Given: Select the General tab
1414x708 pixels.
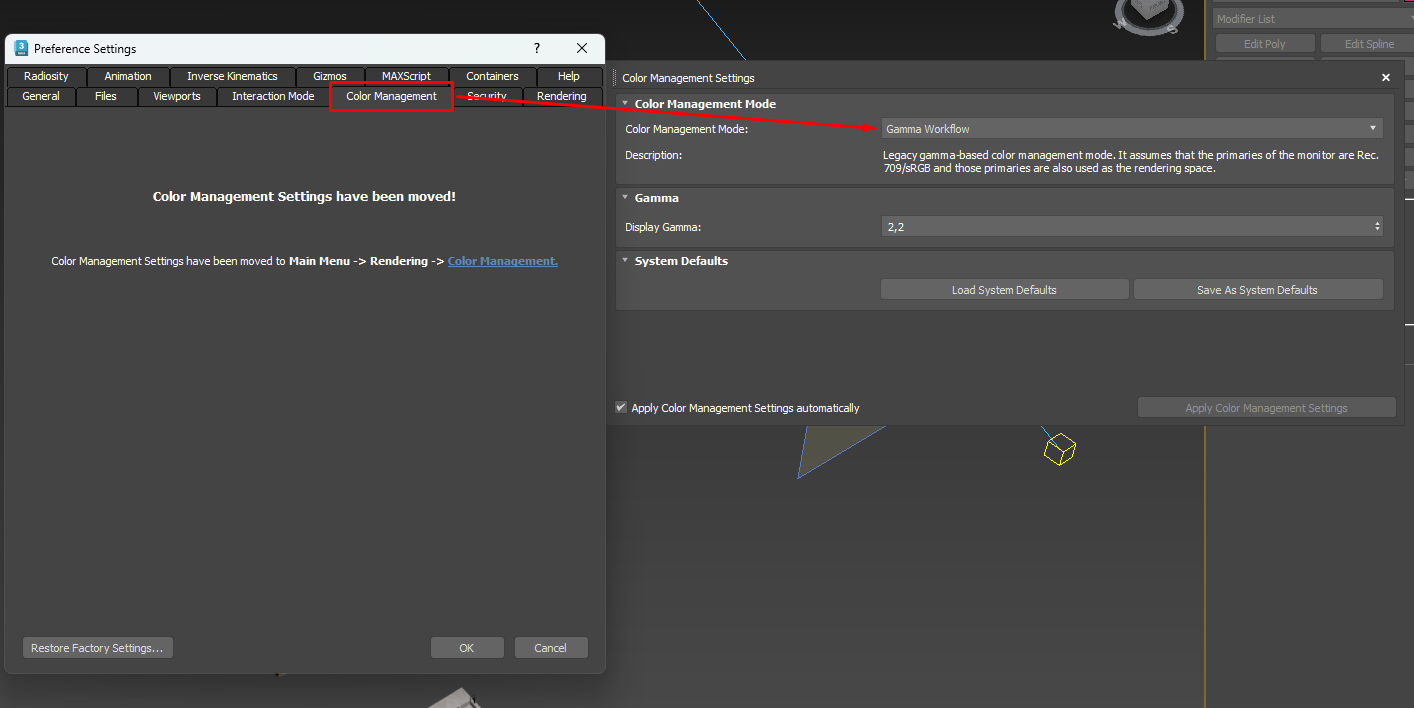Looking at the screenshot, I should click(x=41, y=96).
